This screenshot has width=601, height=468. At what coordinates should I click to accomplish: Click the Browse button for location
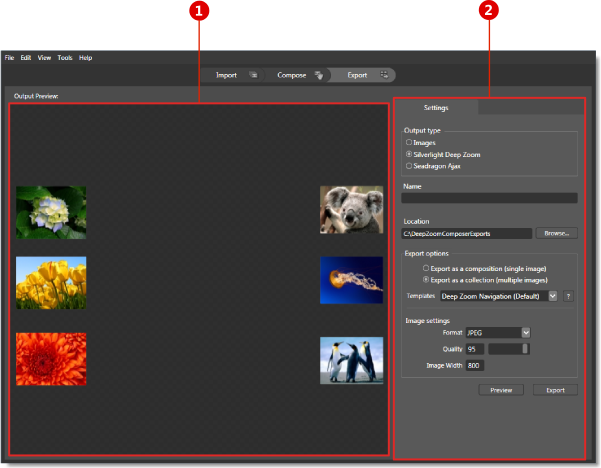tap(556, 233)
